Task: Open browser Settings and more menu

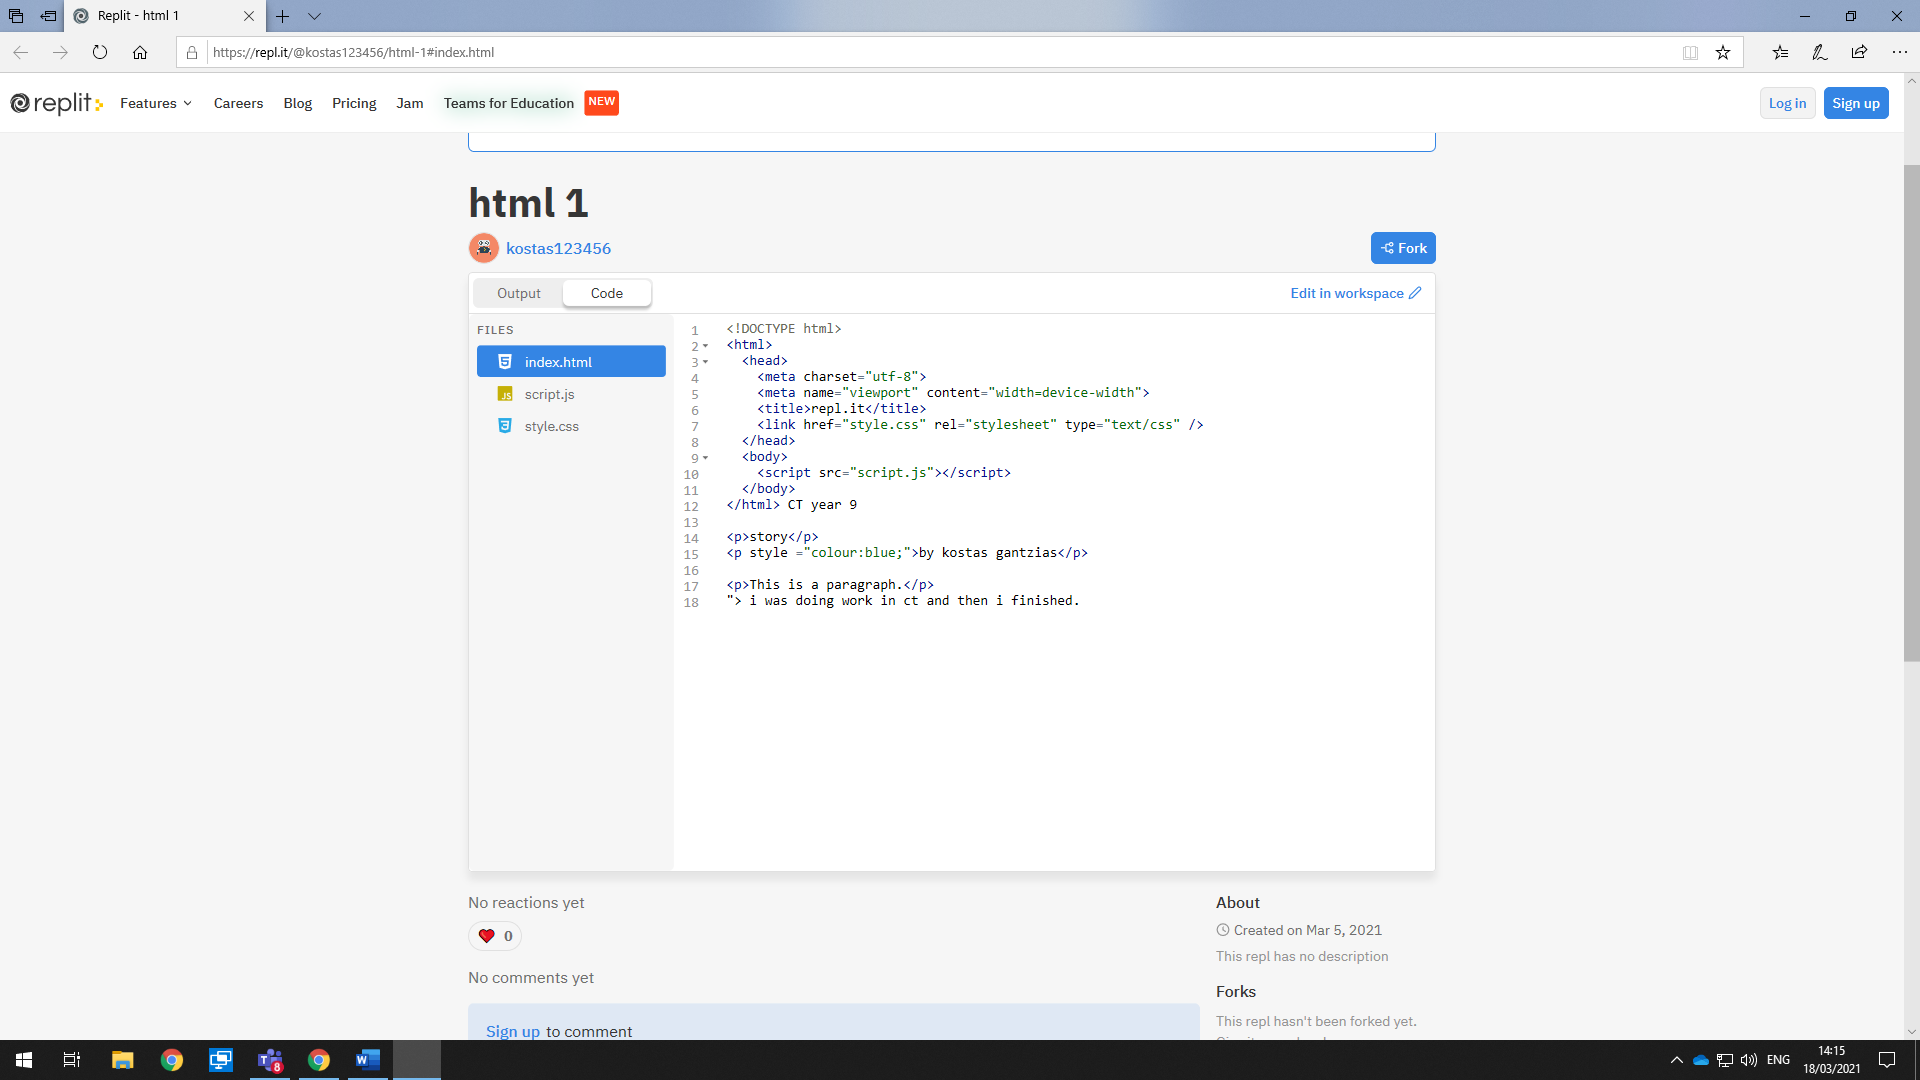Action: [x=1899, y=52]
